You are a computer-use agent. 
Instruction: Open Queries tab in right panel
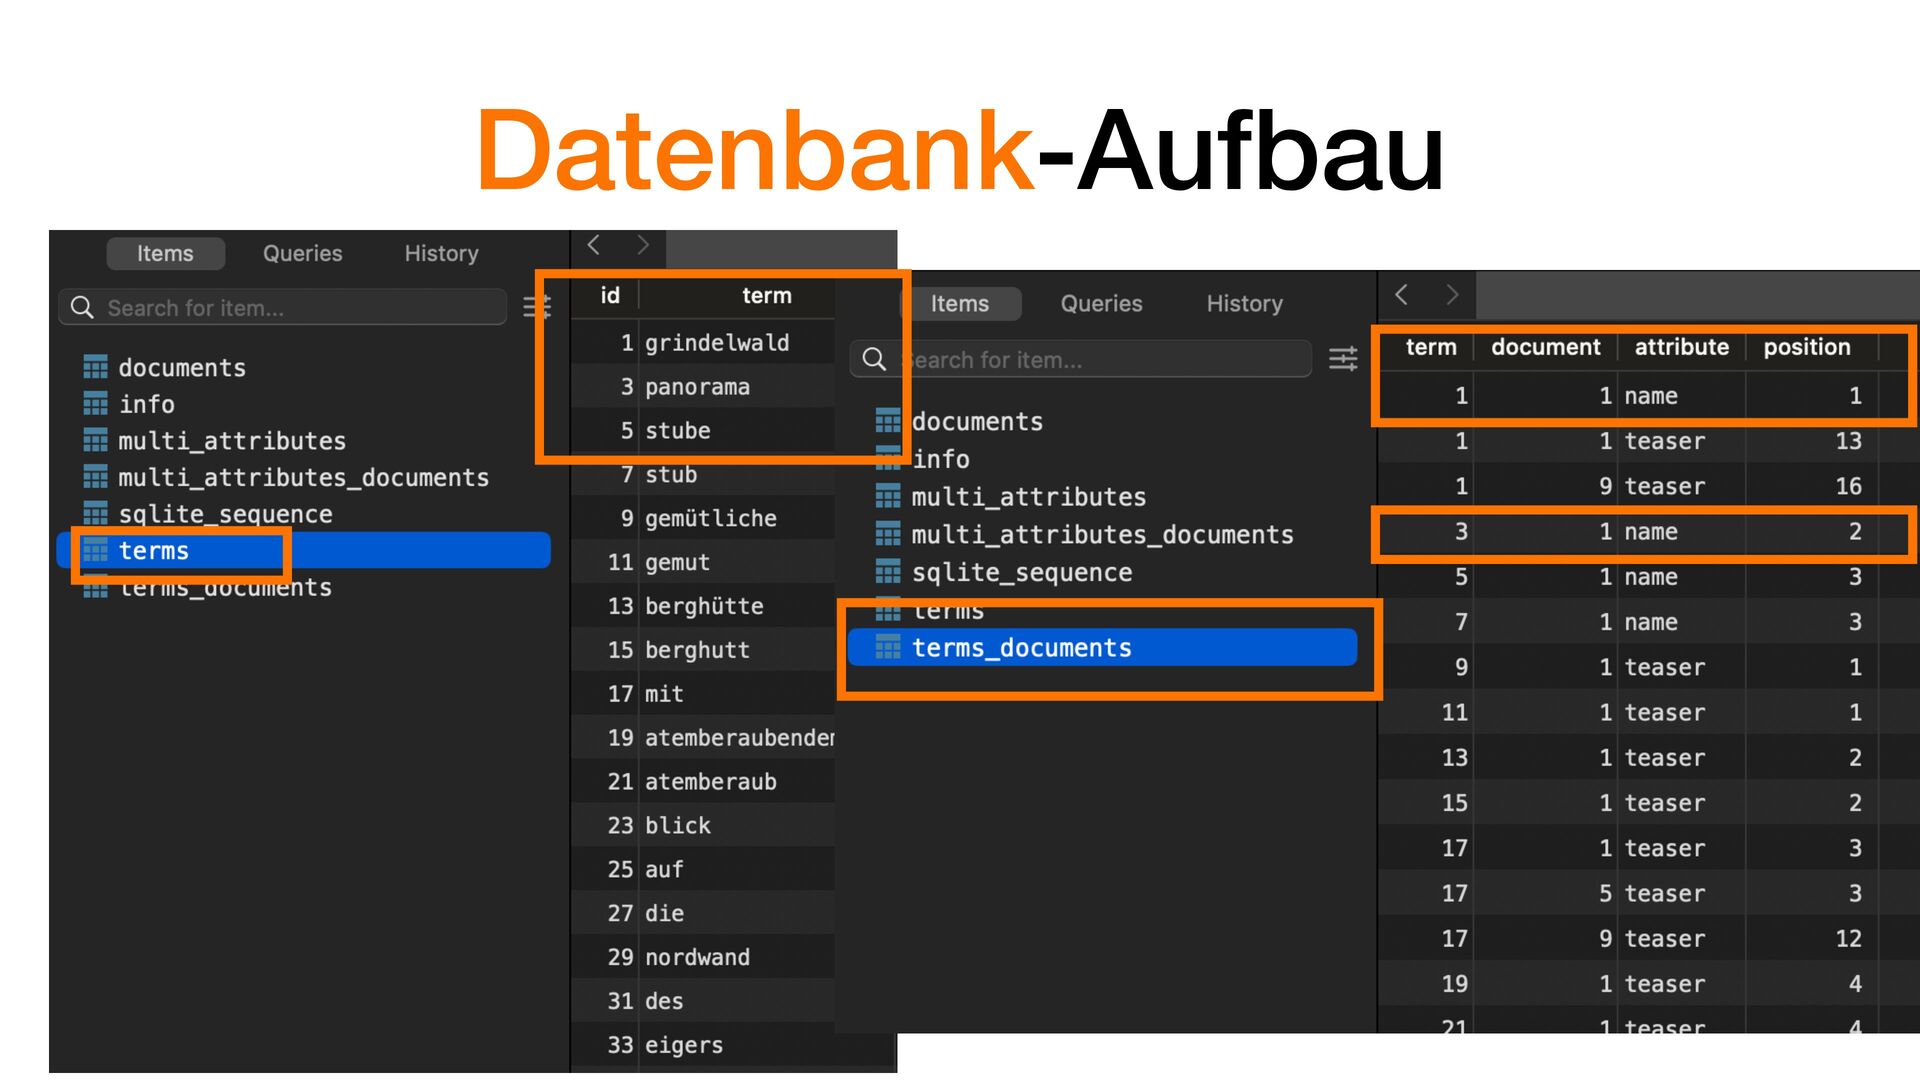pos(1101,303)
